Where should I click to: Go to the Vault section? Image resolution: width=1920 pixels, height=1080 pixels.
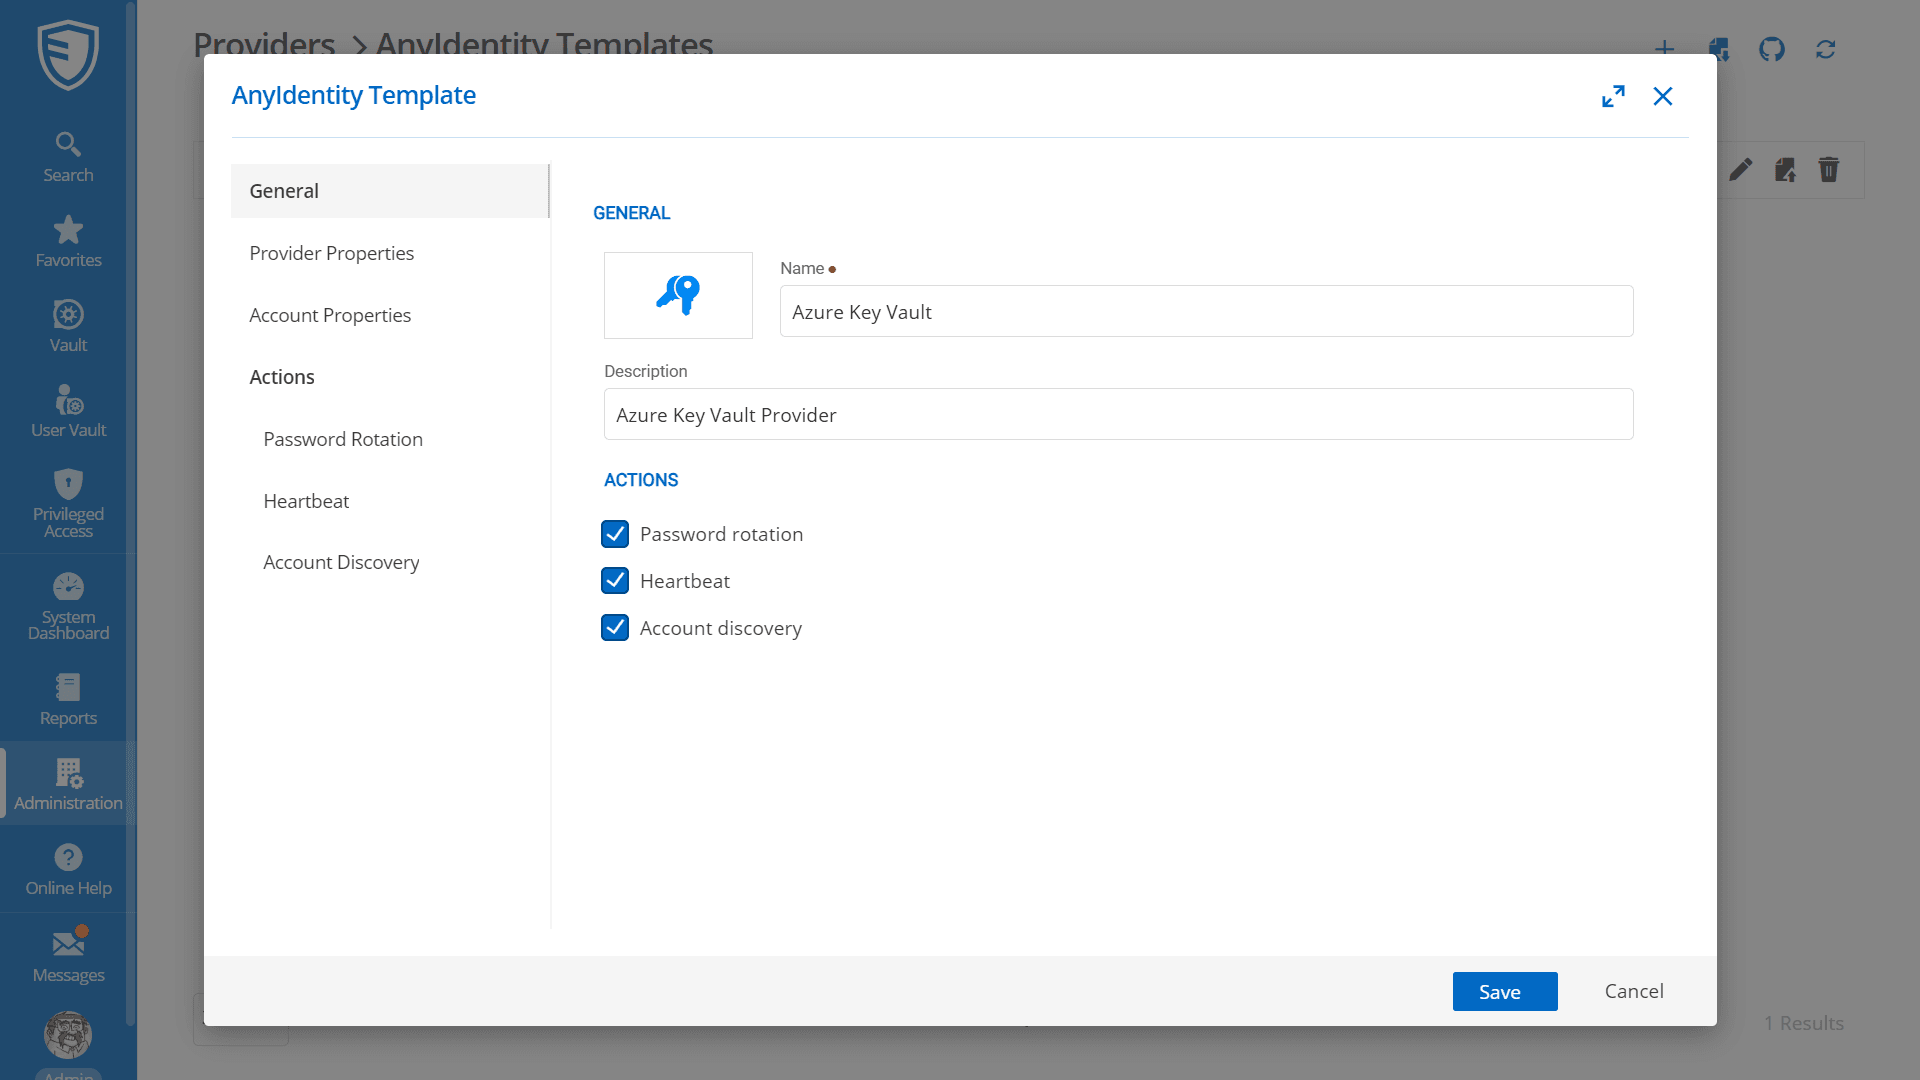pos(68,327)
